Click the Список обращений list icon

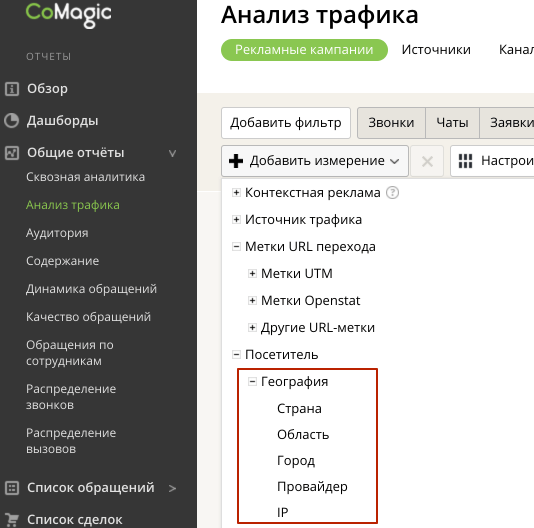click(12, 488)
